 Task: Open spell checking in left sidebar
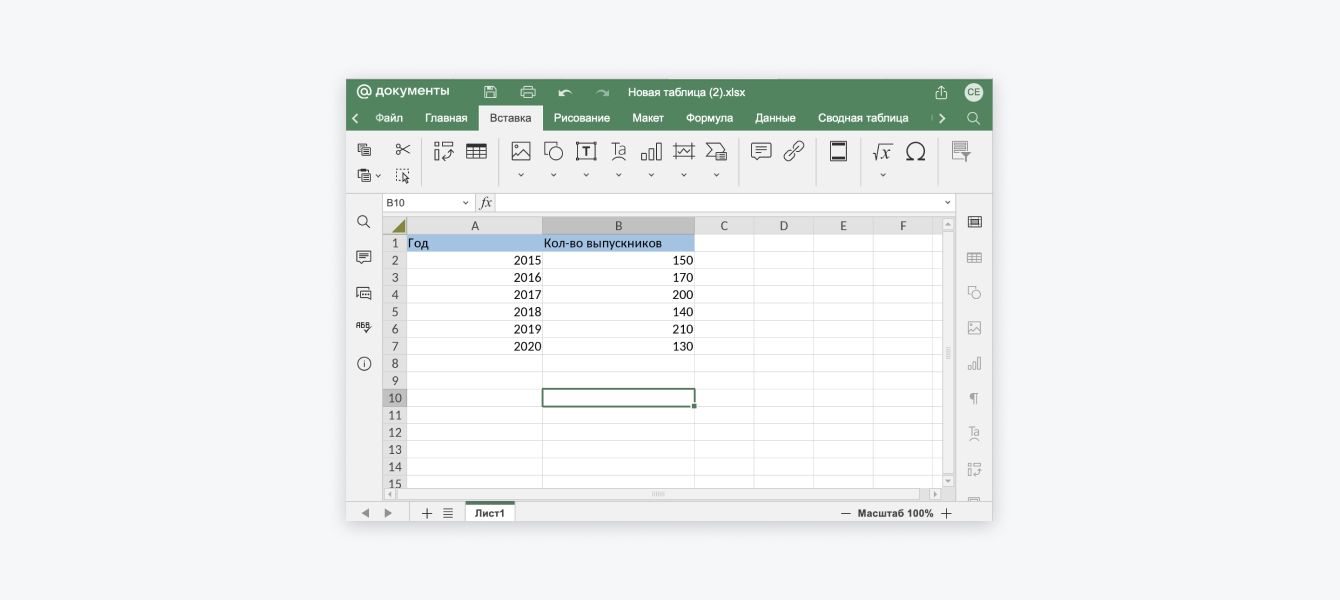364,327
